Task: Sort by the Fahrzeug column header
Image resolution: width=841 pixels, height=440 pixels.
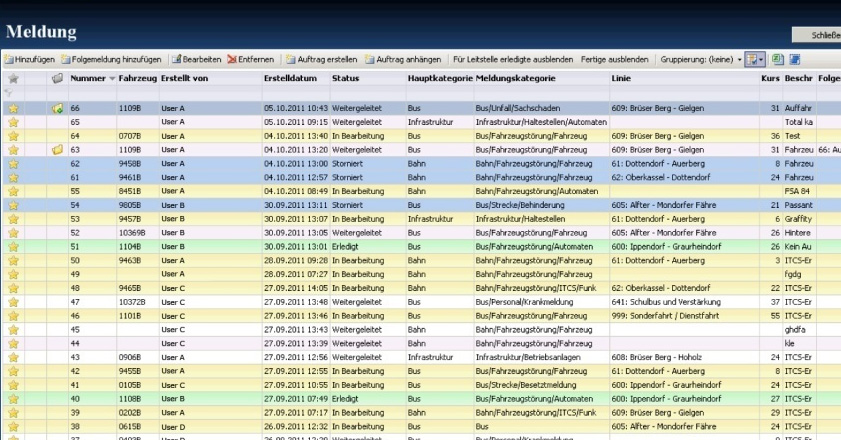Action: click(x=137, y=78)
